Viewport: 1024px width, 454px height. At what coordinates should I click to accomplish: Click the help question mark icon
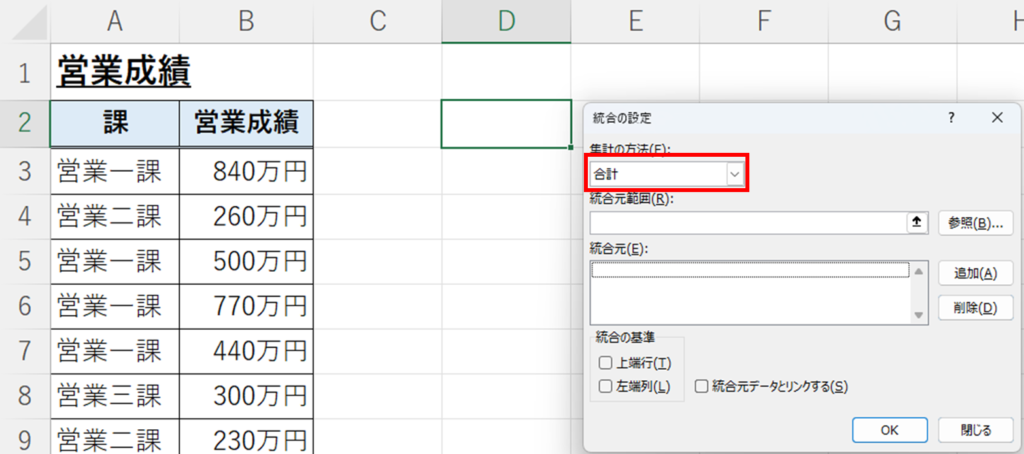(951, 118)
